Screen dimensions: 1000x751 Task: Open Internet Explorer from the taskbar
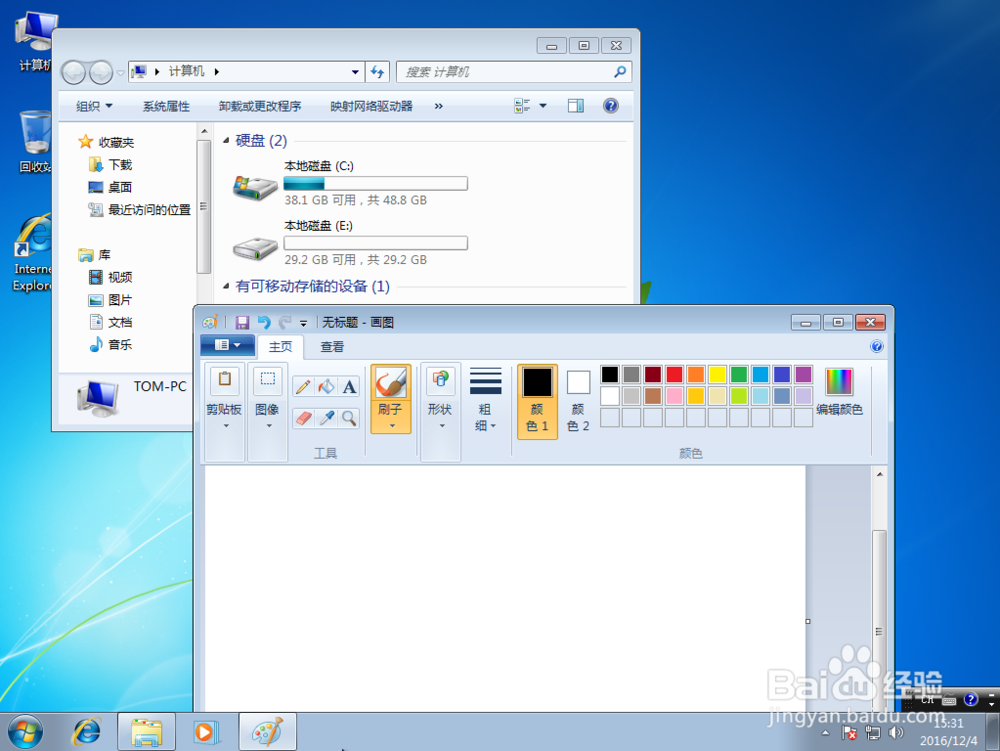click(87, 732)
